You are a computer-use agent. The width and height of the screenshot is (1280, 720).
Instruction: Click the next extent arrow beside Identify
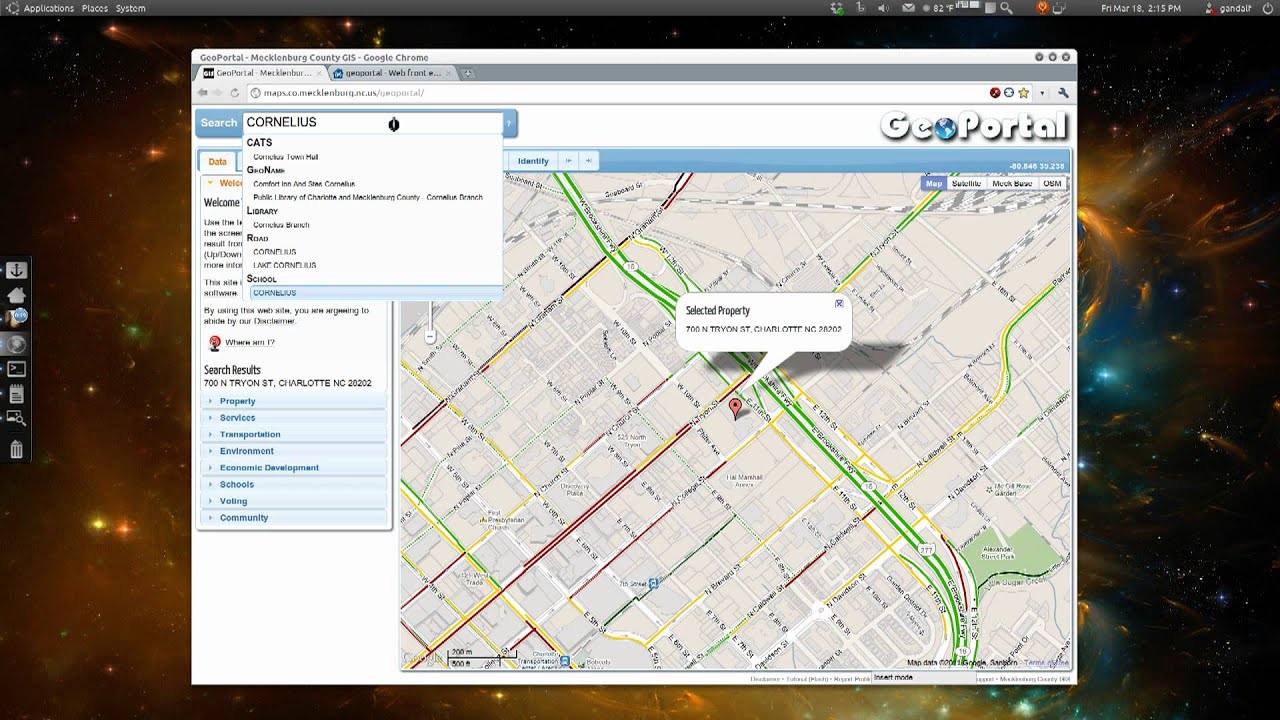tap(589, 161)
